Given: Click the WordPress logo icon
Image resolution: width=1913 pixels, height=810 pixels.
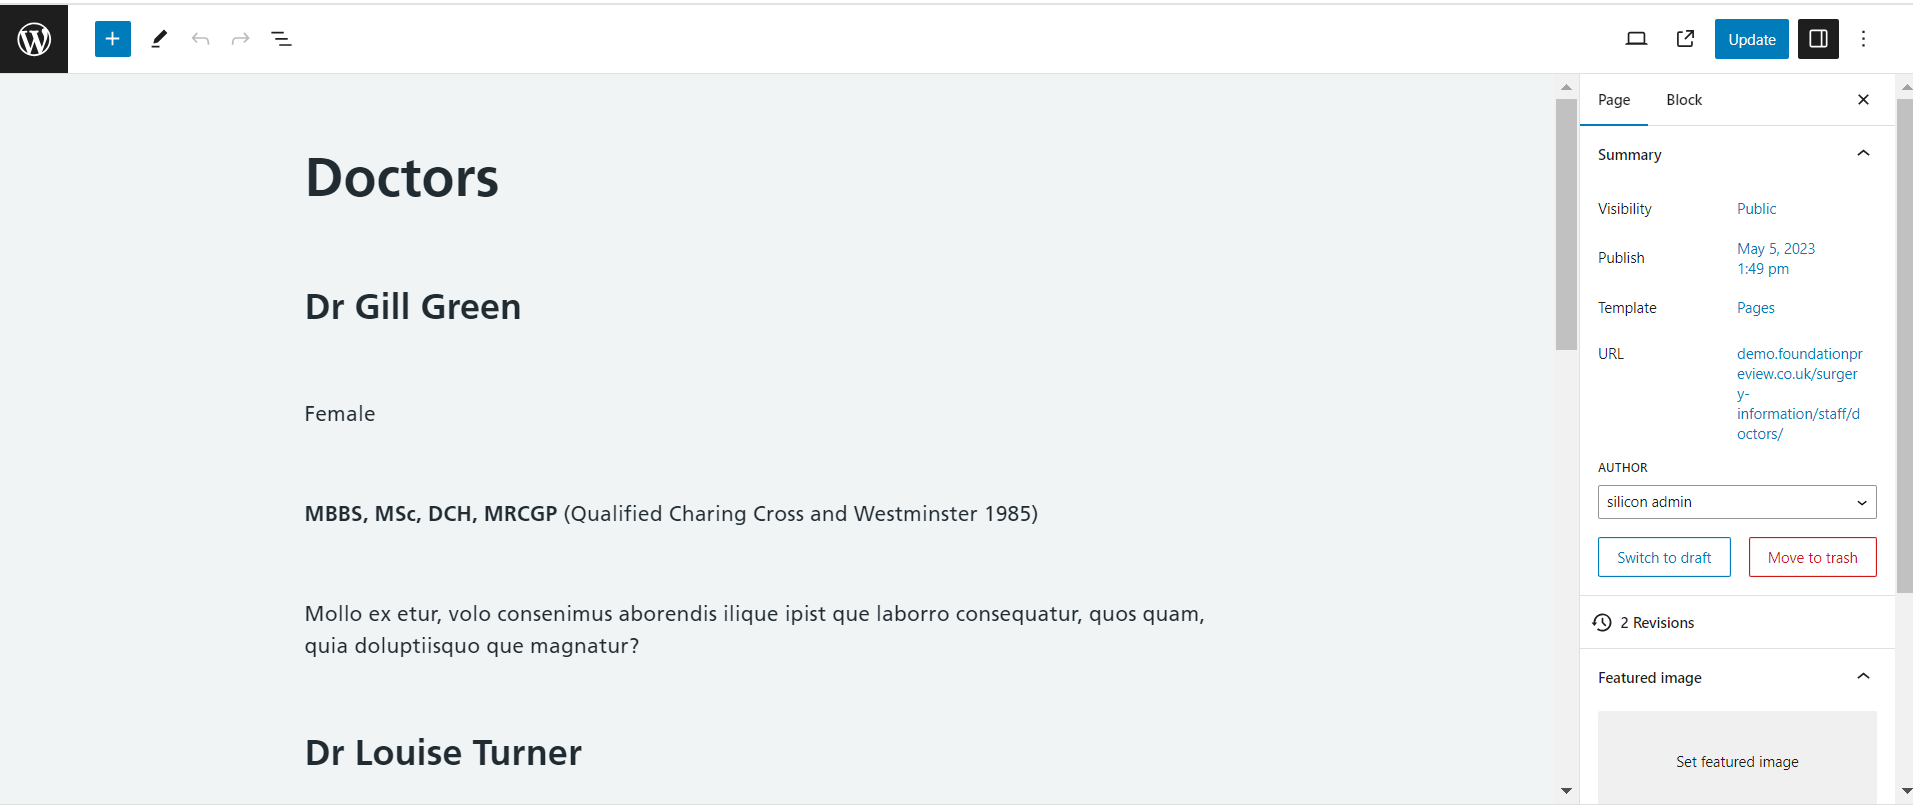Looking at the screenshot, I should (x=34, y=39).
